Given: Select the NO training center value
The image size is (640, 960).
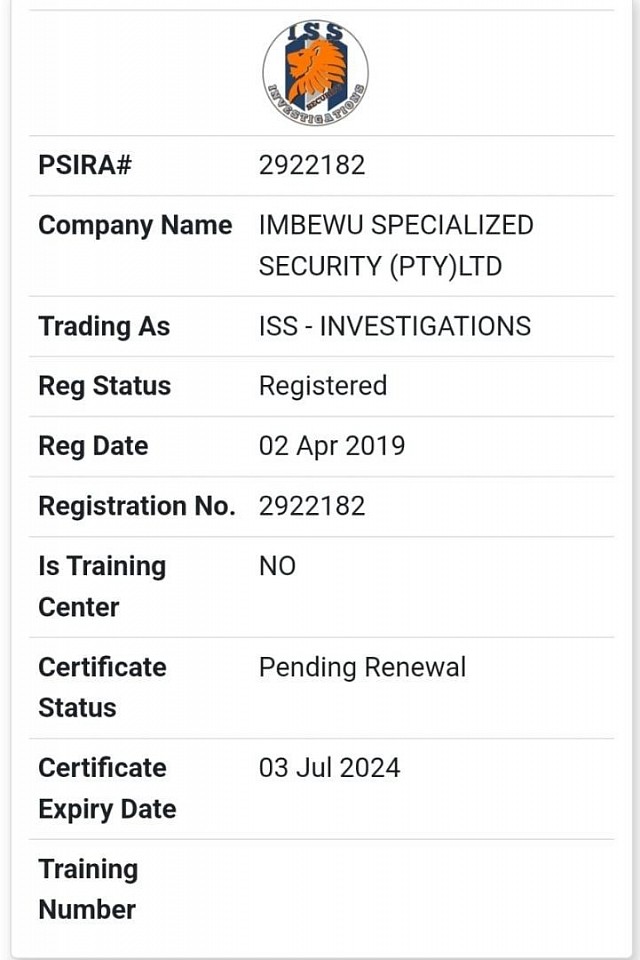Looking at the screenshot, I should pos(277,566).
